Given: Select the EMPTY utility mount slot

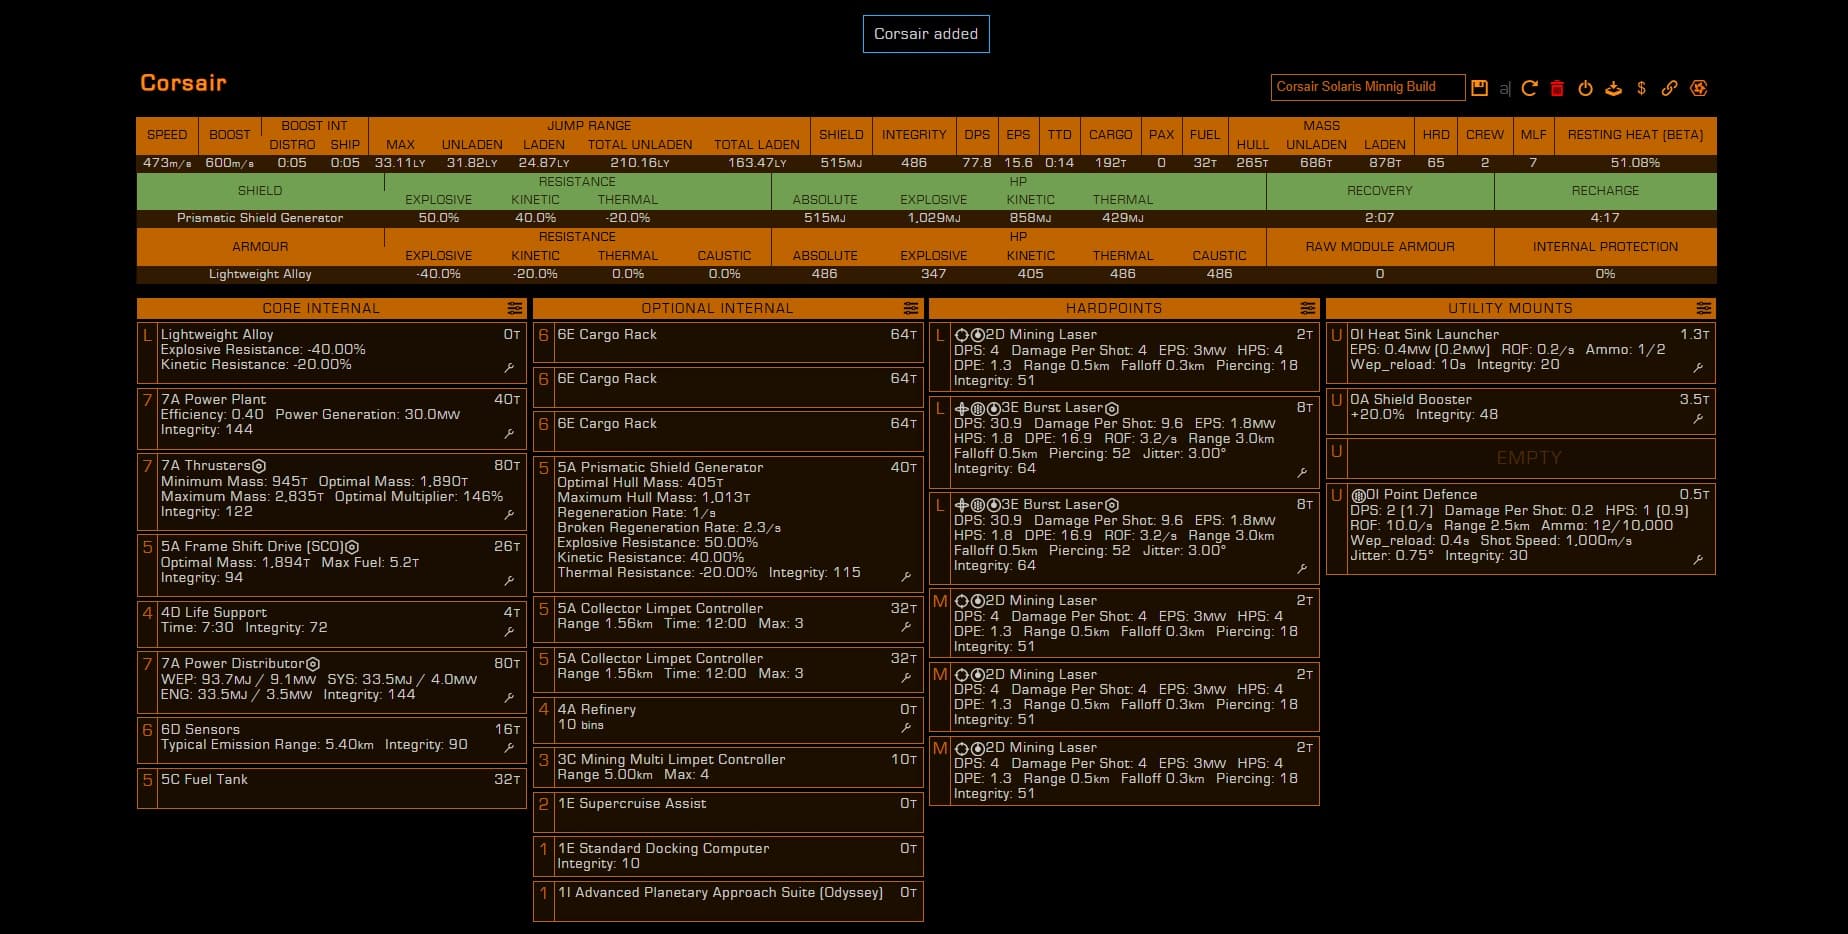Looking at the screenshot, I should coord(1528,458).
